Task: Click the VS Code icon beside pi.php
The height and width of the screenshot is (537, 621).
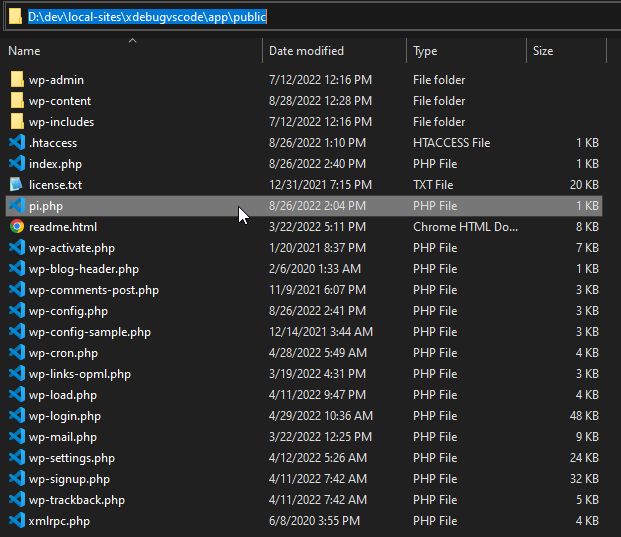Action: pos(17,205)
